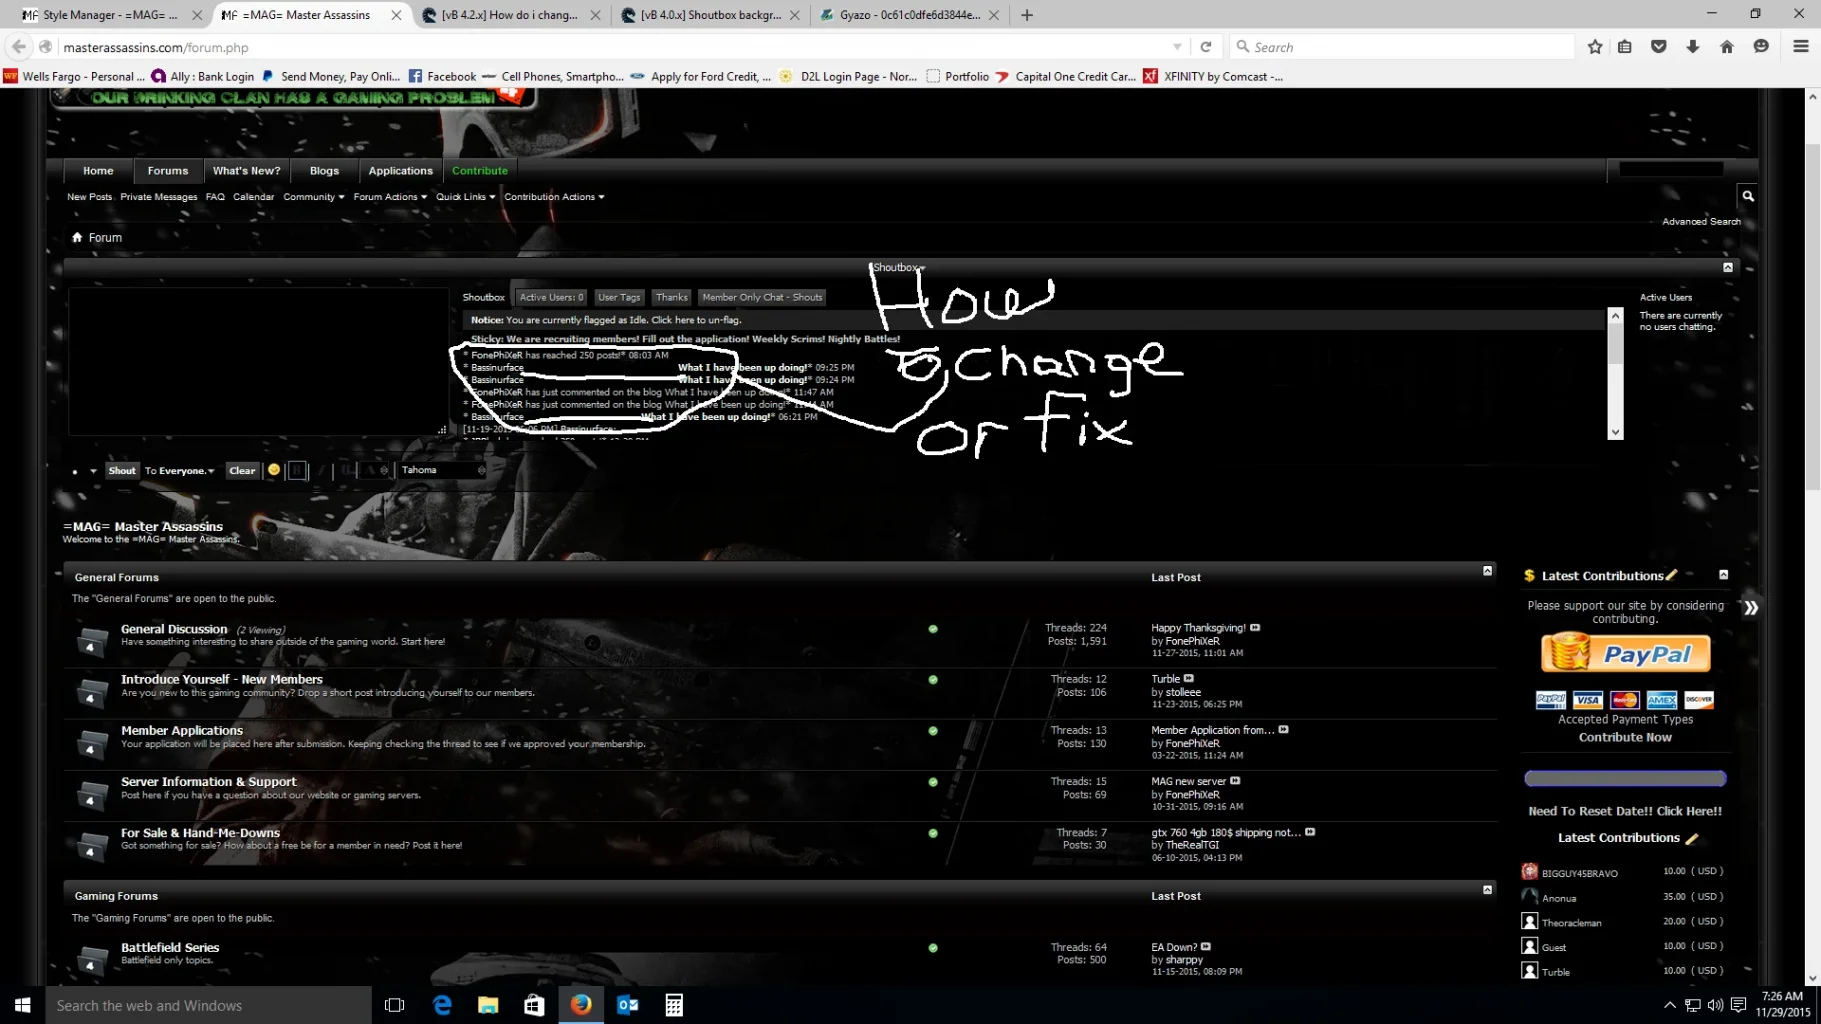Image resolution: width=1821 pixels, height=1024 pixels.
Task: Toggle underline in the shoutbox editor
Action: tap(346, 470)
